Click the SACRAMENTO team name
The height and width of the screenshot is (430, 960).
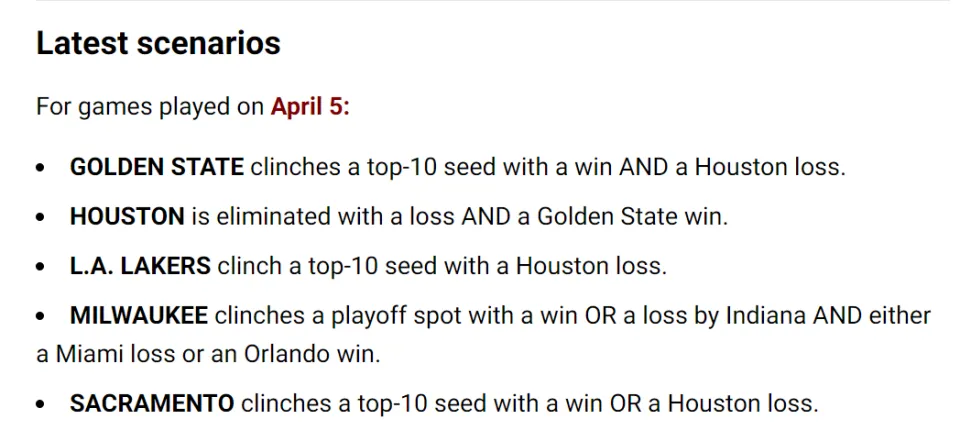tap(152, 404)
